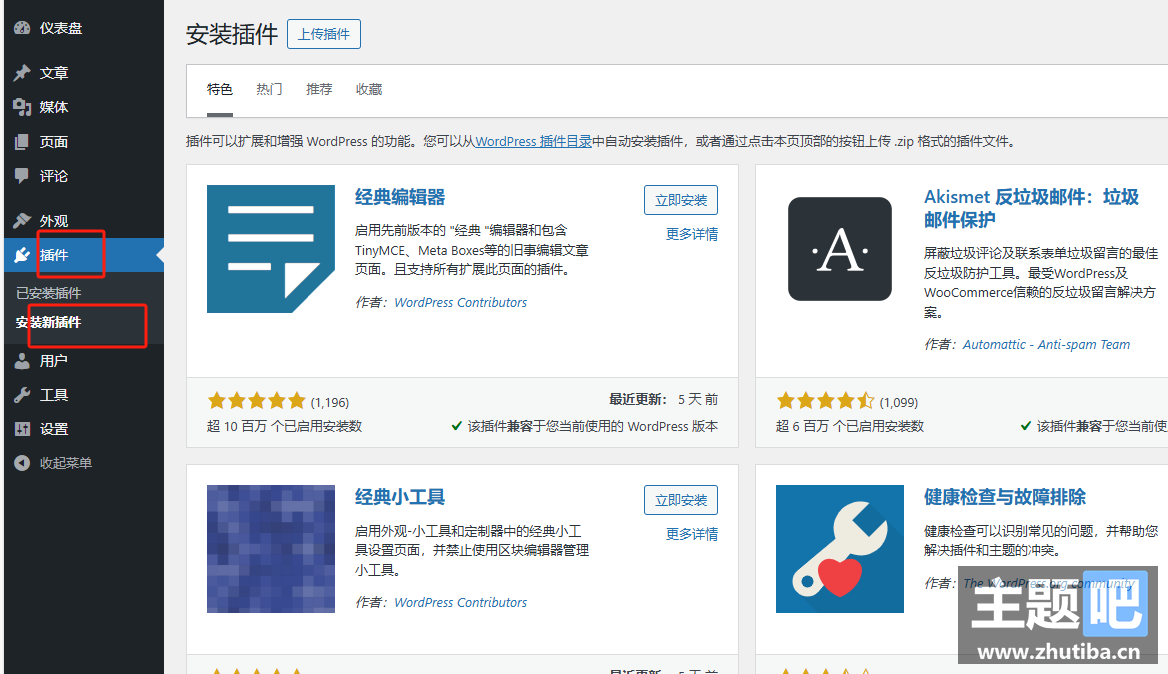Click the 外观 paintbrush icon
This screenshot has width=1168, height=674.
click(22, 220)
